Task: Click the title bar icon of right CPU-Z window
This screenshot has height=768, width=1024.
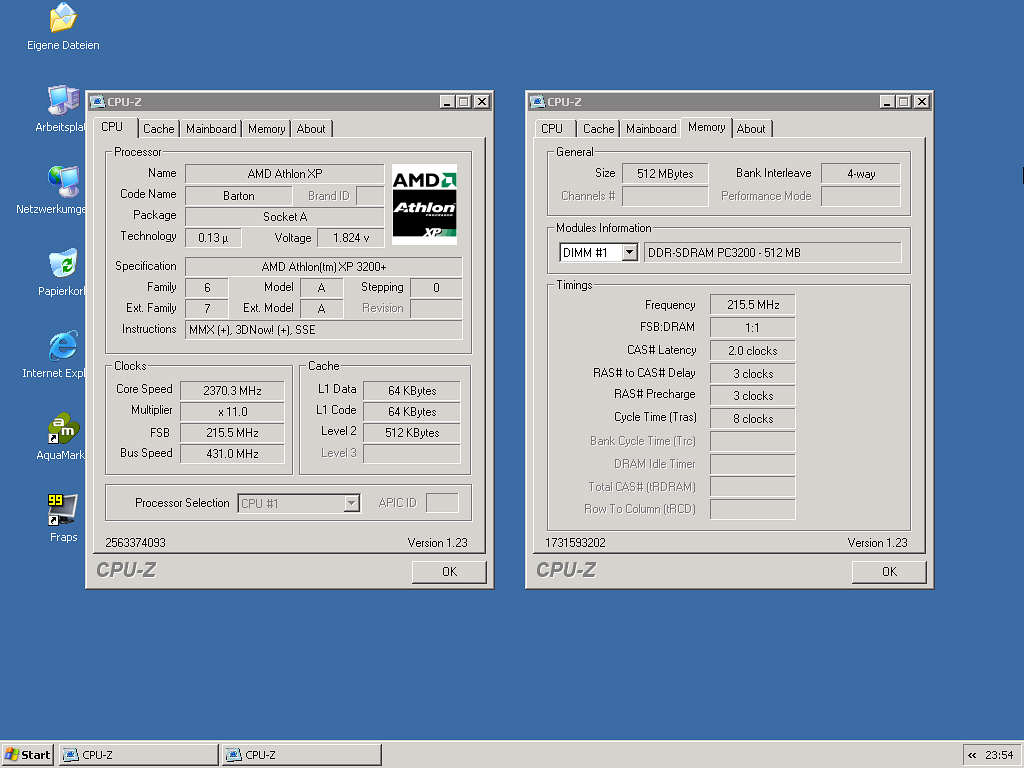Action: point(538,102)
